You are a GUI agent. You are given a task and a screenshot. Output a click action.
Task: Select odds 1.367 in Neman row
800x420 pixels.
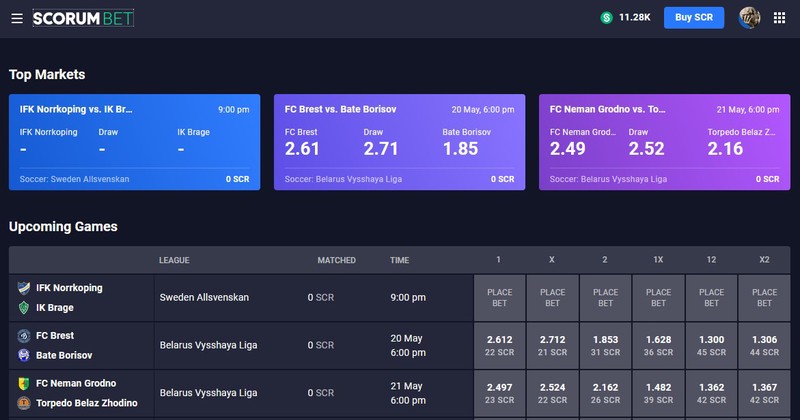[x=764, y=393]
